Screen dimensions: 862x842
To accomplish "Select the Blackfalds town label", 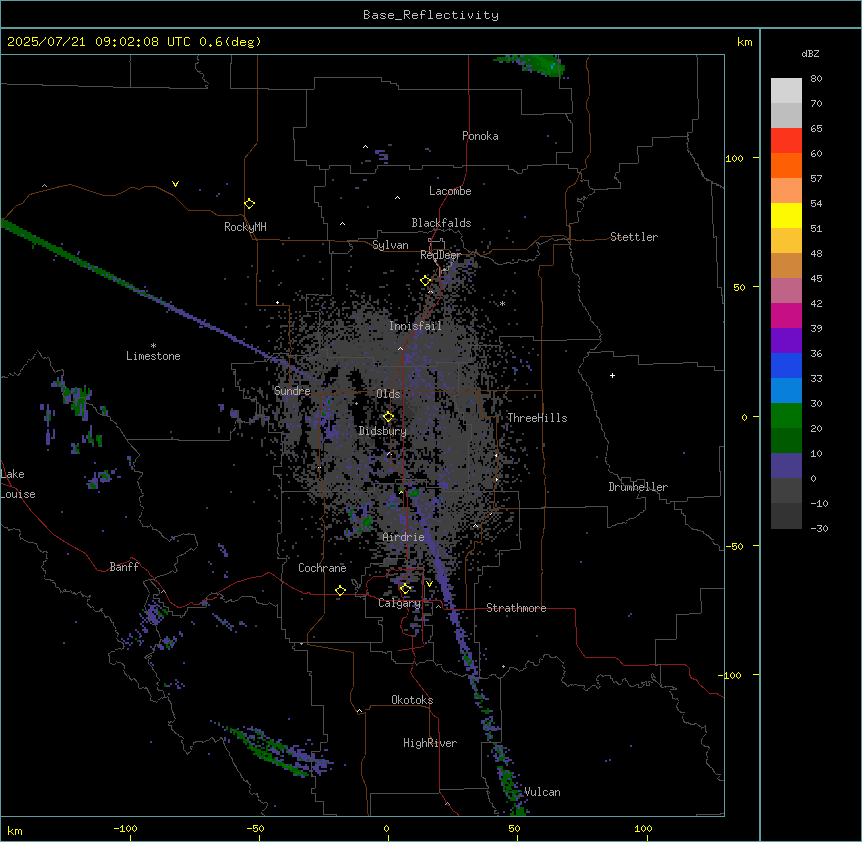I will 441,223.
